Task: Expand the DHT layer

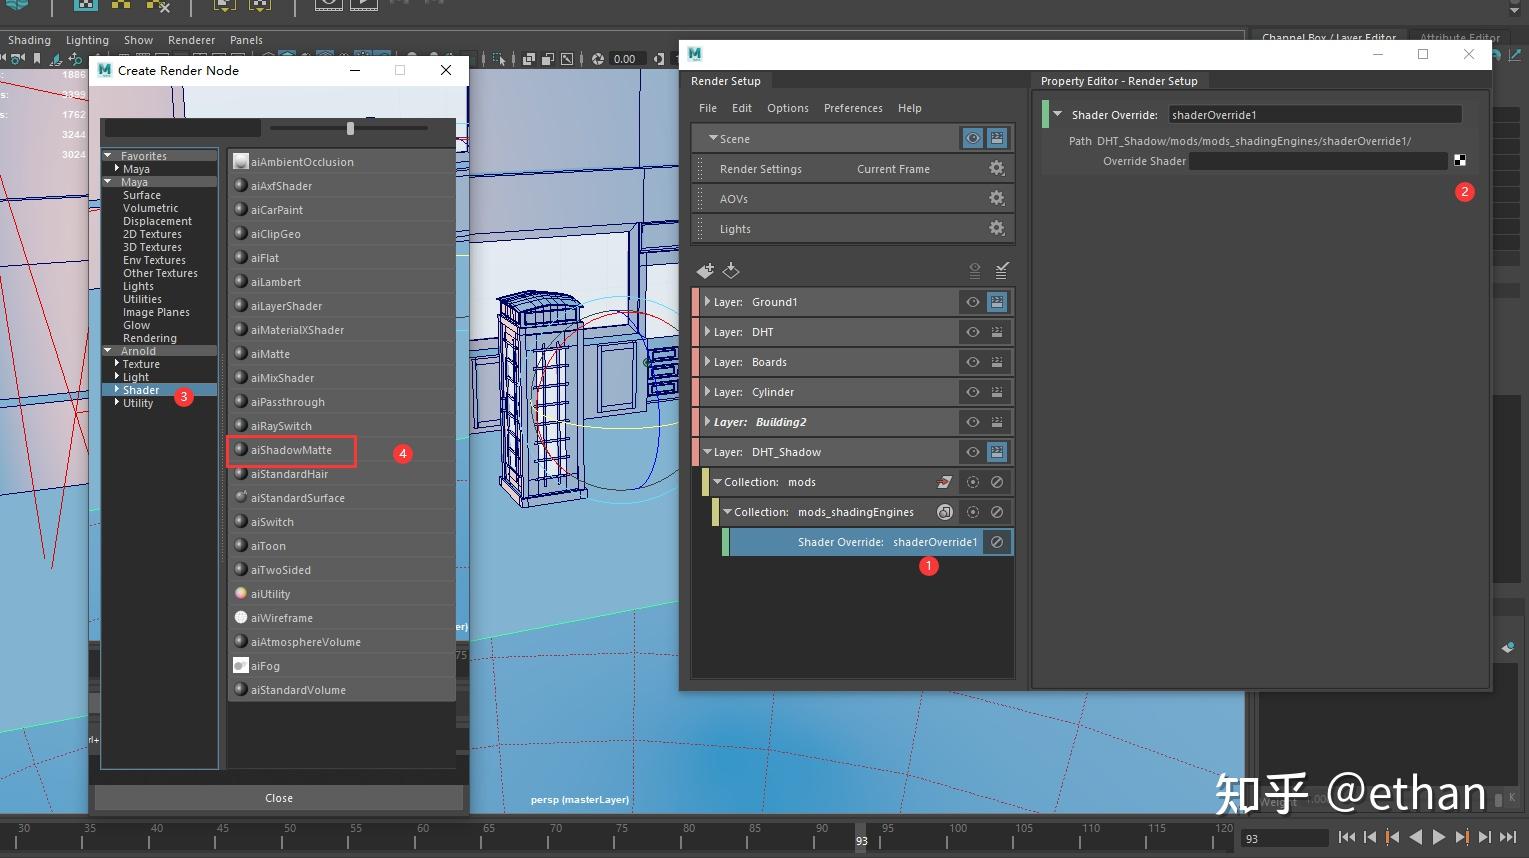Action: [707, 331]
